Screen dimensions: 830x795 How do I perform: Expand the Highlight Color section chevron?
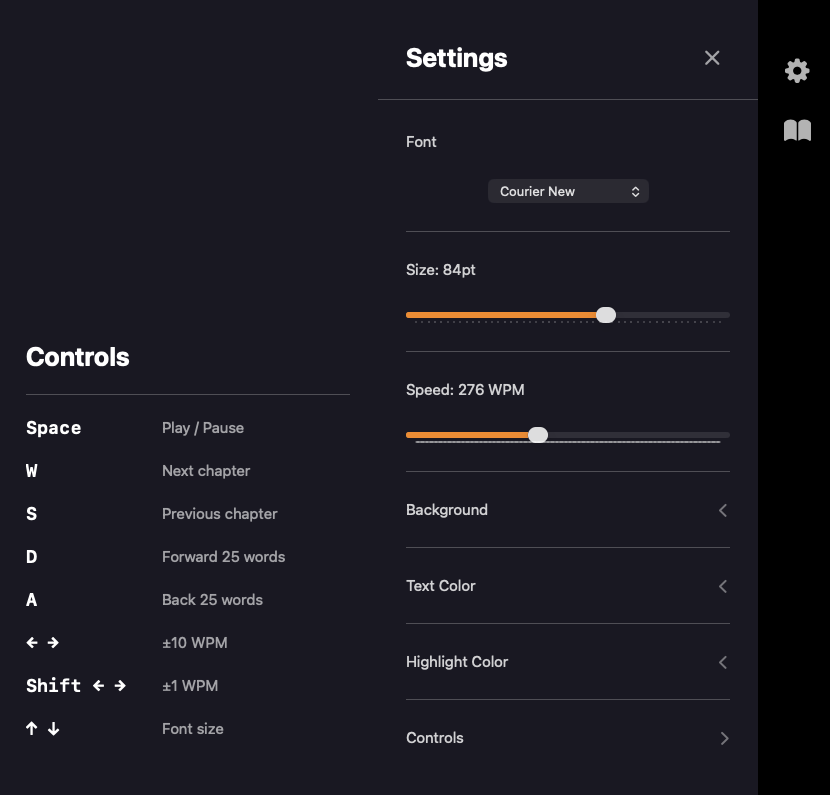click(723, 662)
